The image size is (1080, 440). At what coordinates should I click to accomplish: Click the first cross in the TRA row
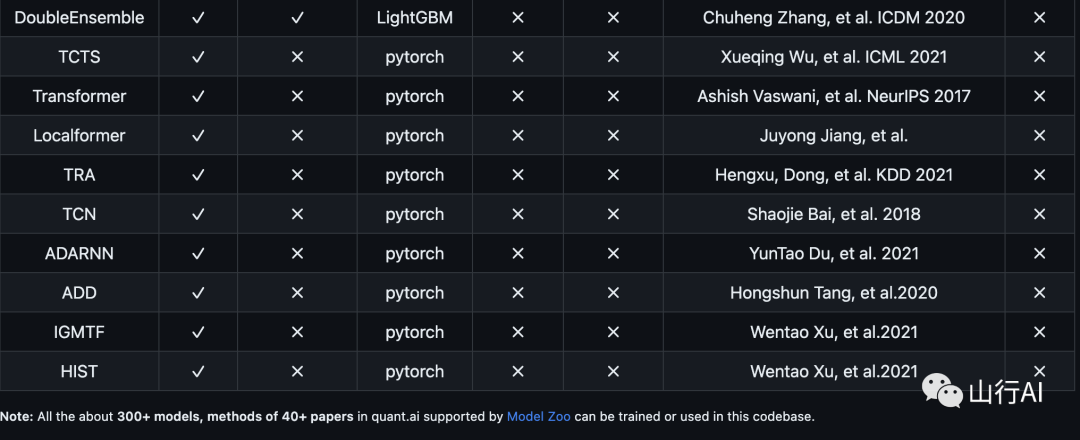coord(298,175)
